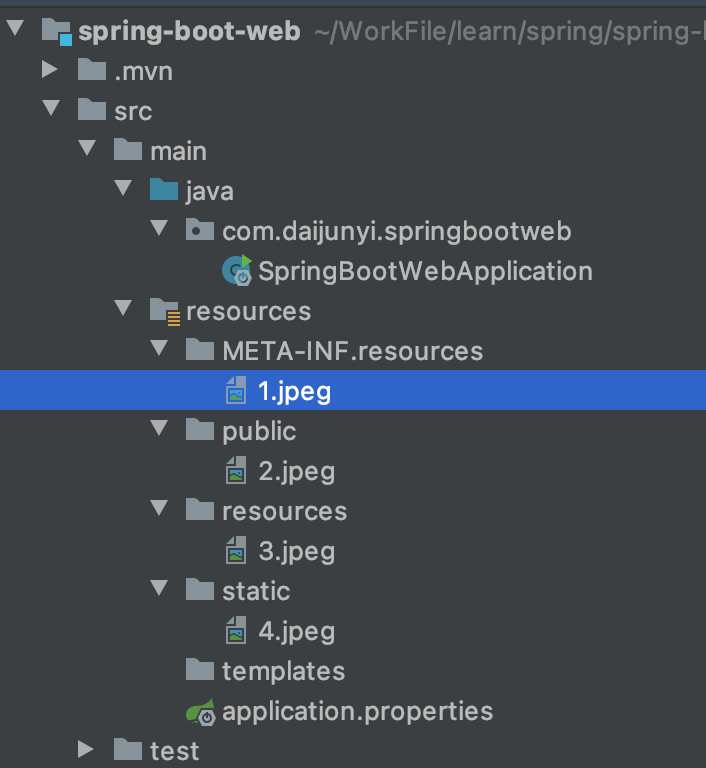The width and height of the screenshot is (706, 768).
Task: Collapse the static folder arrow
Action: point(159,590)
